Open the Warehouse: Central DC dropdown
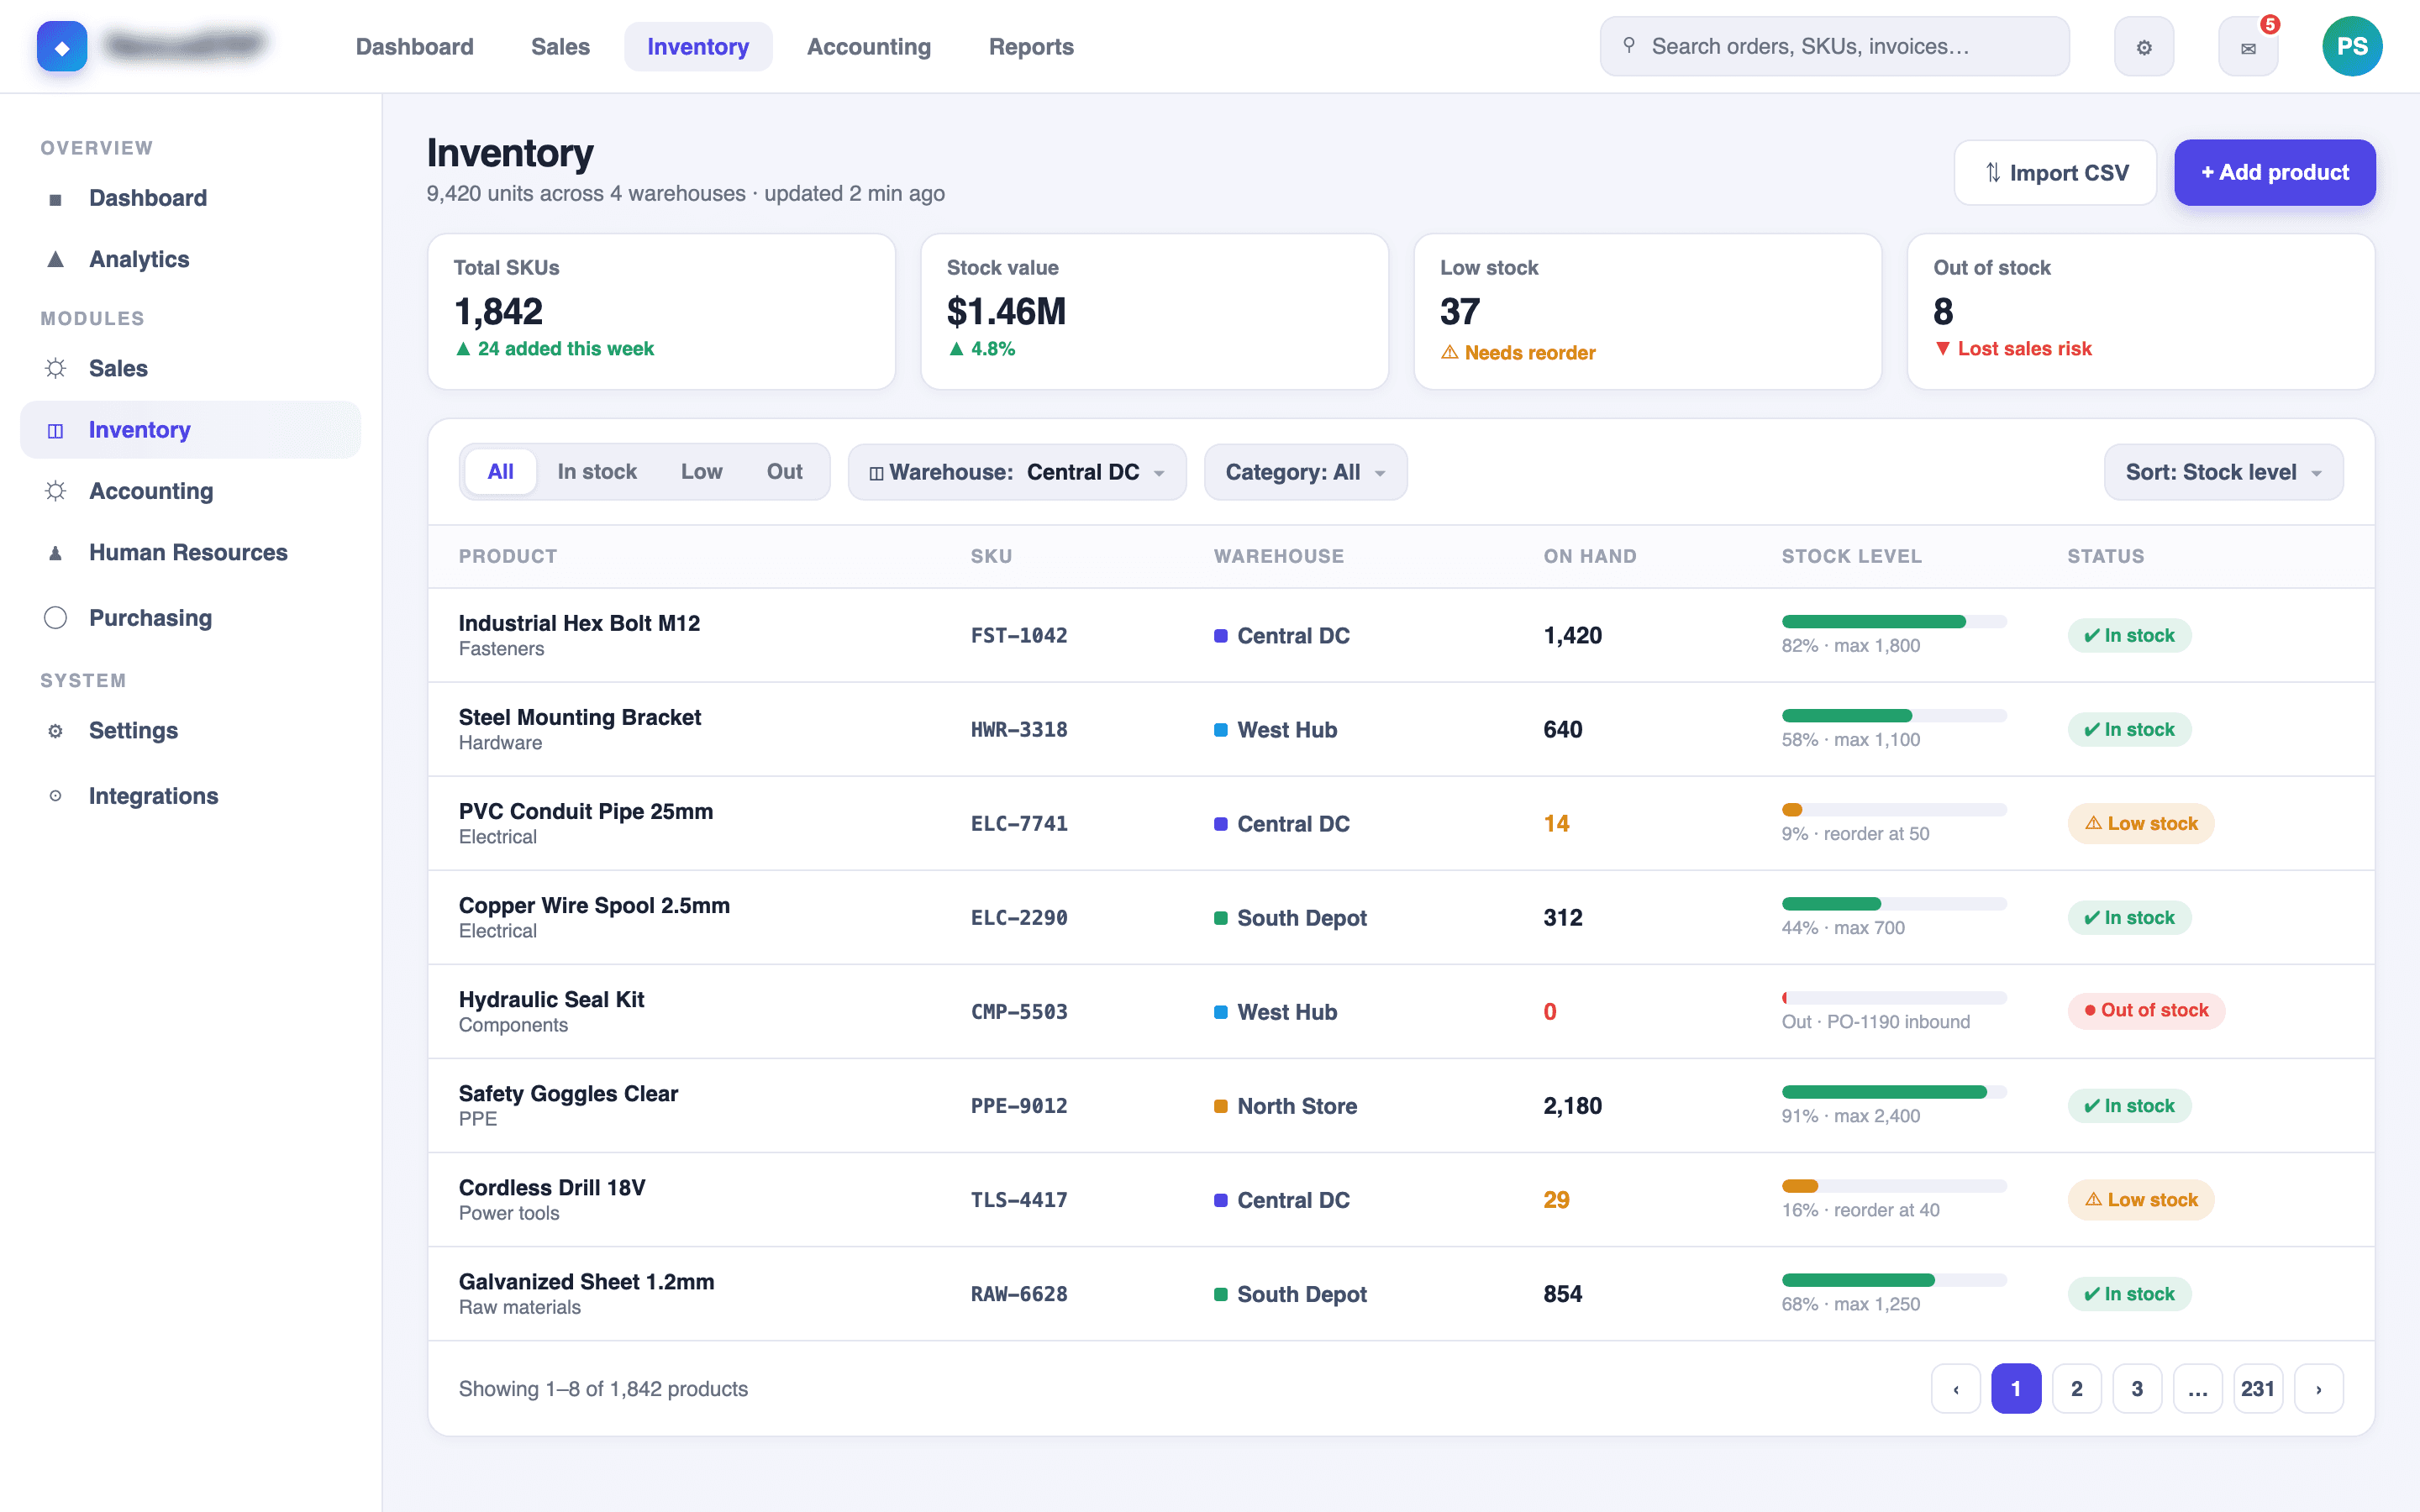This screenshot has width=2420, height=1512. 1017,472
